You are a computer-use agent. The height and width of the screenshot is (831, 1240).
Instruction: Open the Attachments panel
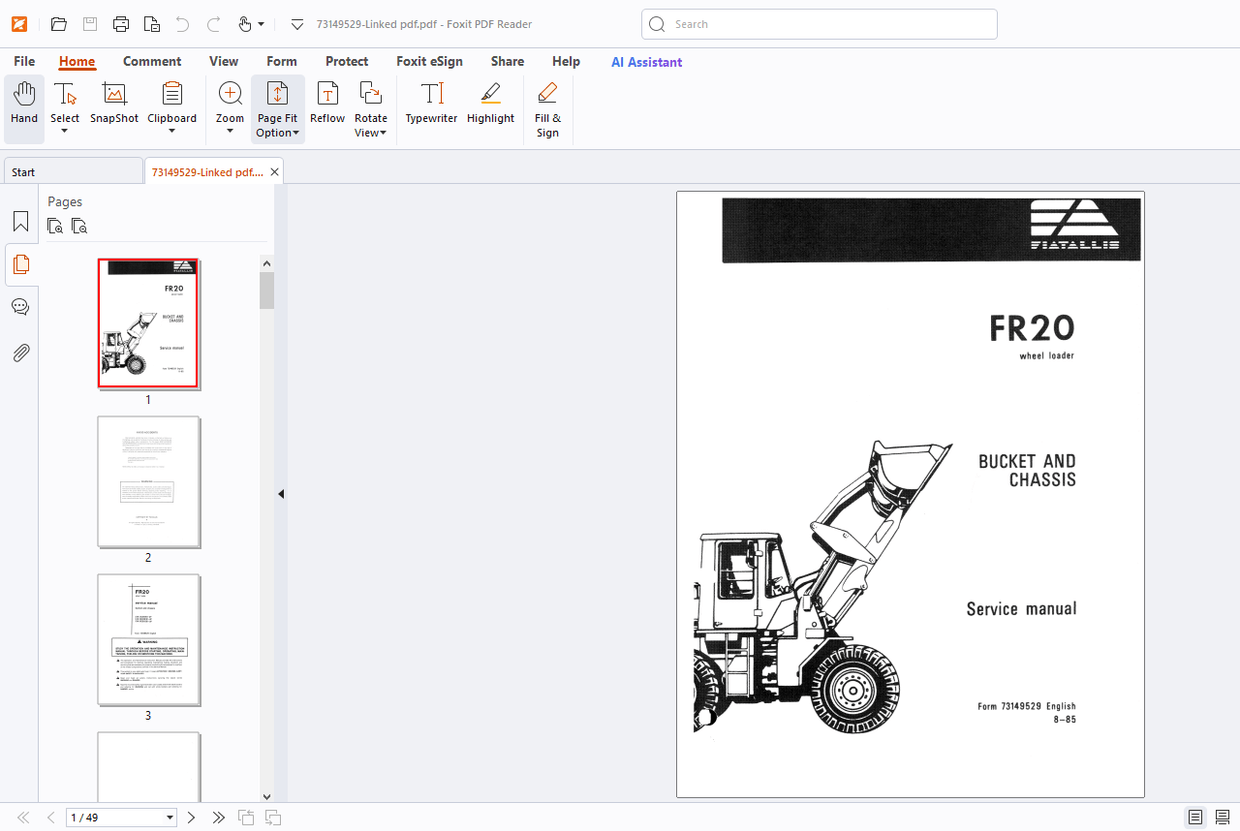(x=20, y=352)
